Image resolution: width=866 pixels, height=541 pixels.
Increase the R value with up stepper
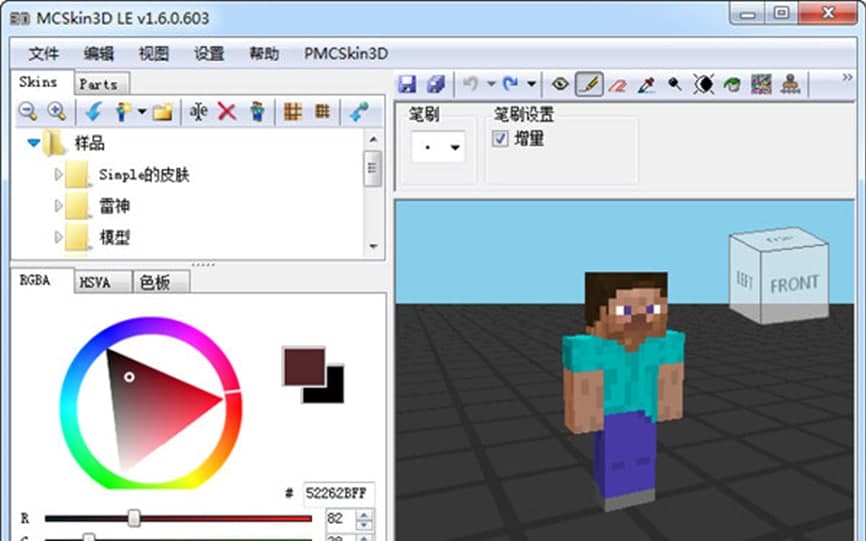(x=364, y=514)
